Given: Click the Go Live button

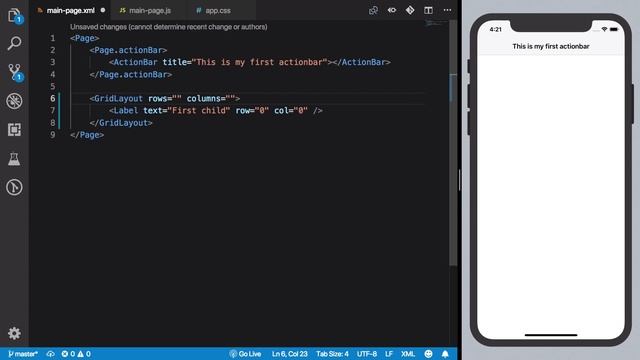Looking at the screenshot, I should click(245, 354).
